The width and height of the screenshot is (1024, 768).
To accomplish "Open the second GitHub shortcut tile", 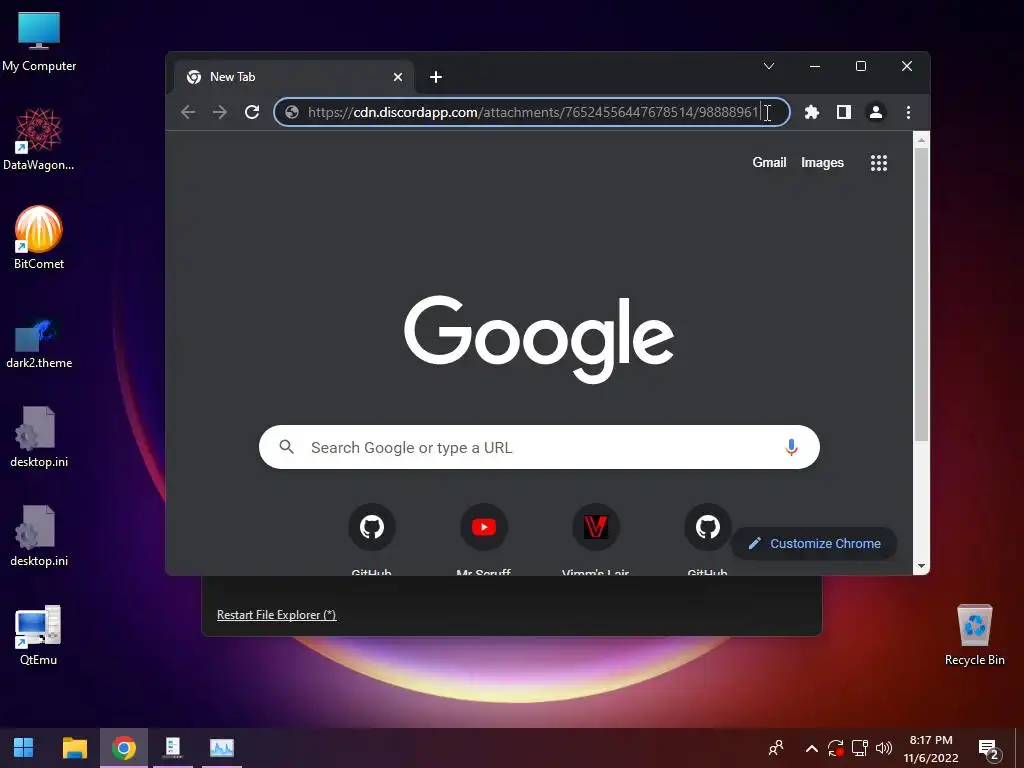I will pyautogui.click(x=708, y=527).
